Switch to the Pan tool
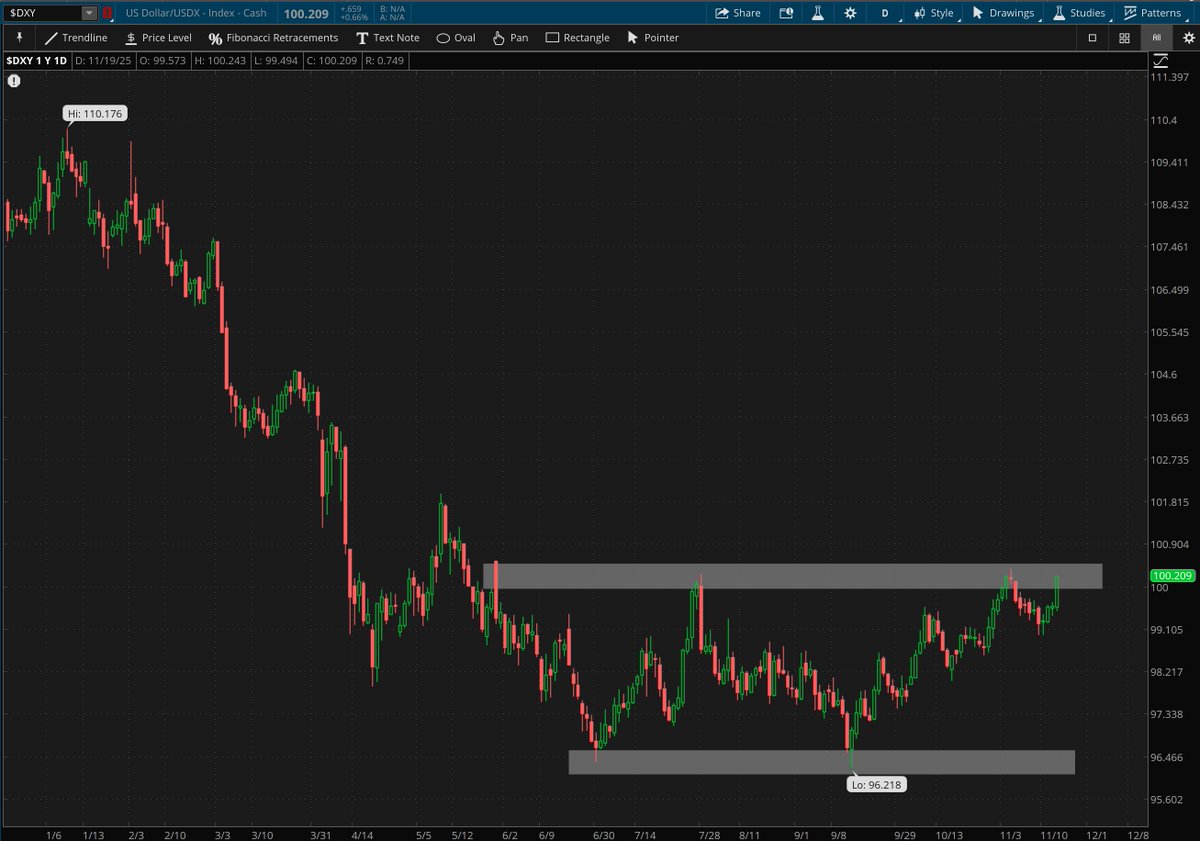Image resolution: width=1200 pixels, height=841 pixels. (x=510, y=38)
